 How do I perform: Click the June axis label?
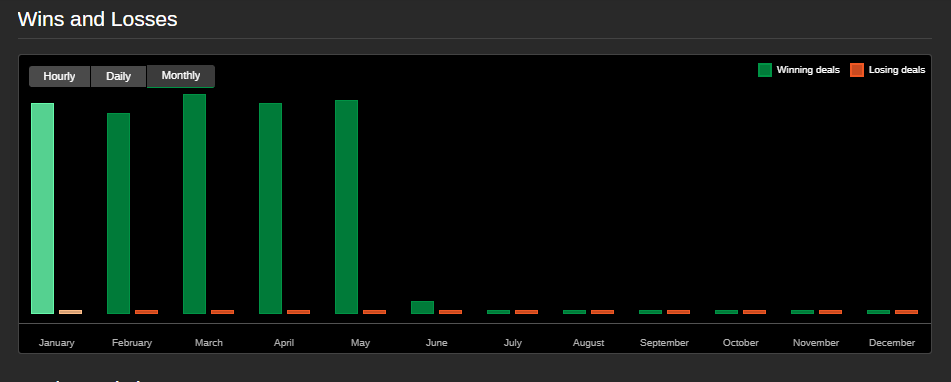437,343
